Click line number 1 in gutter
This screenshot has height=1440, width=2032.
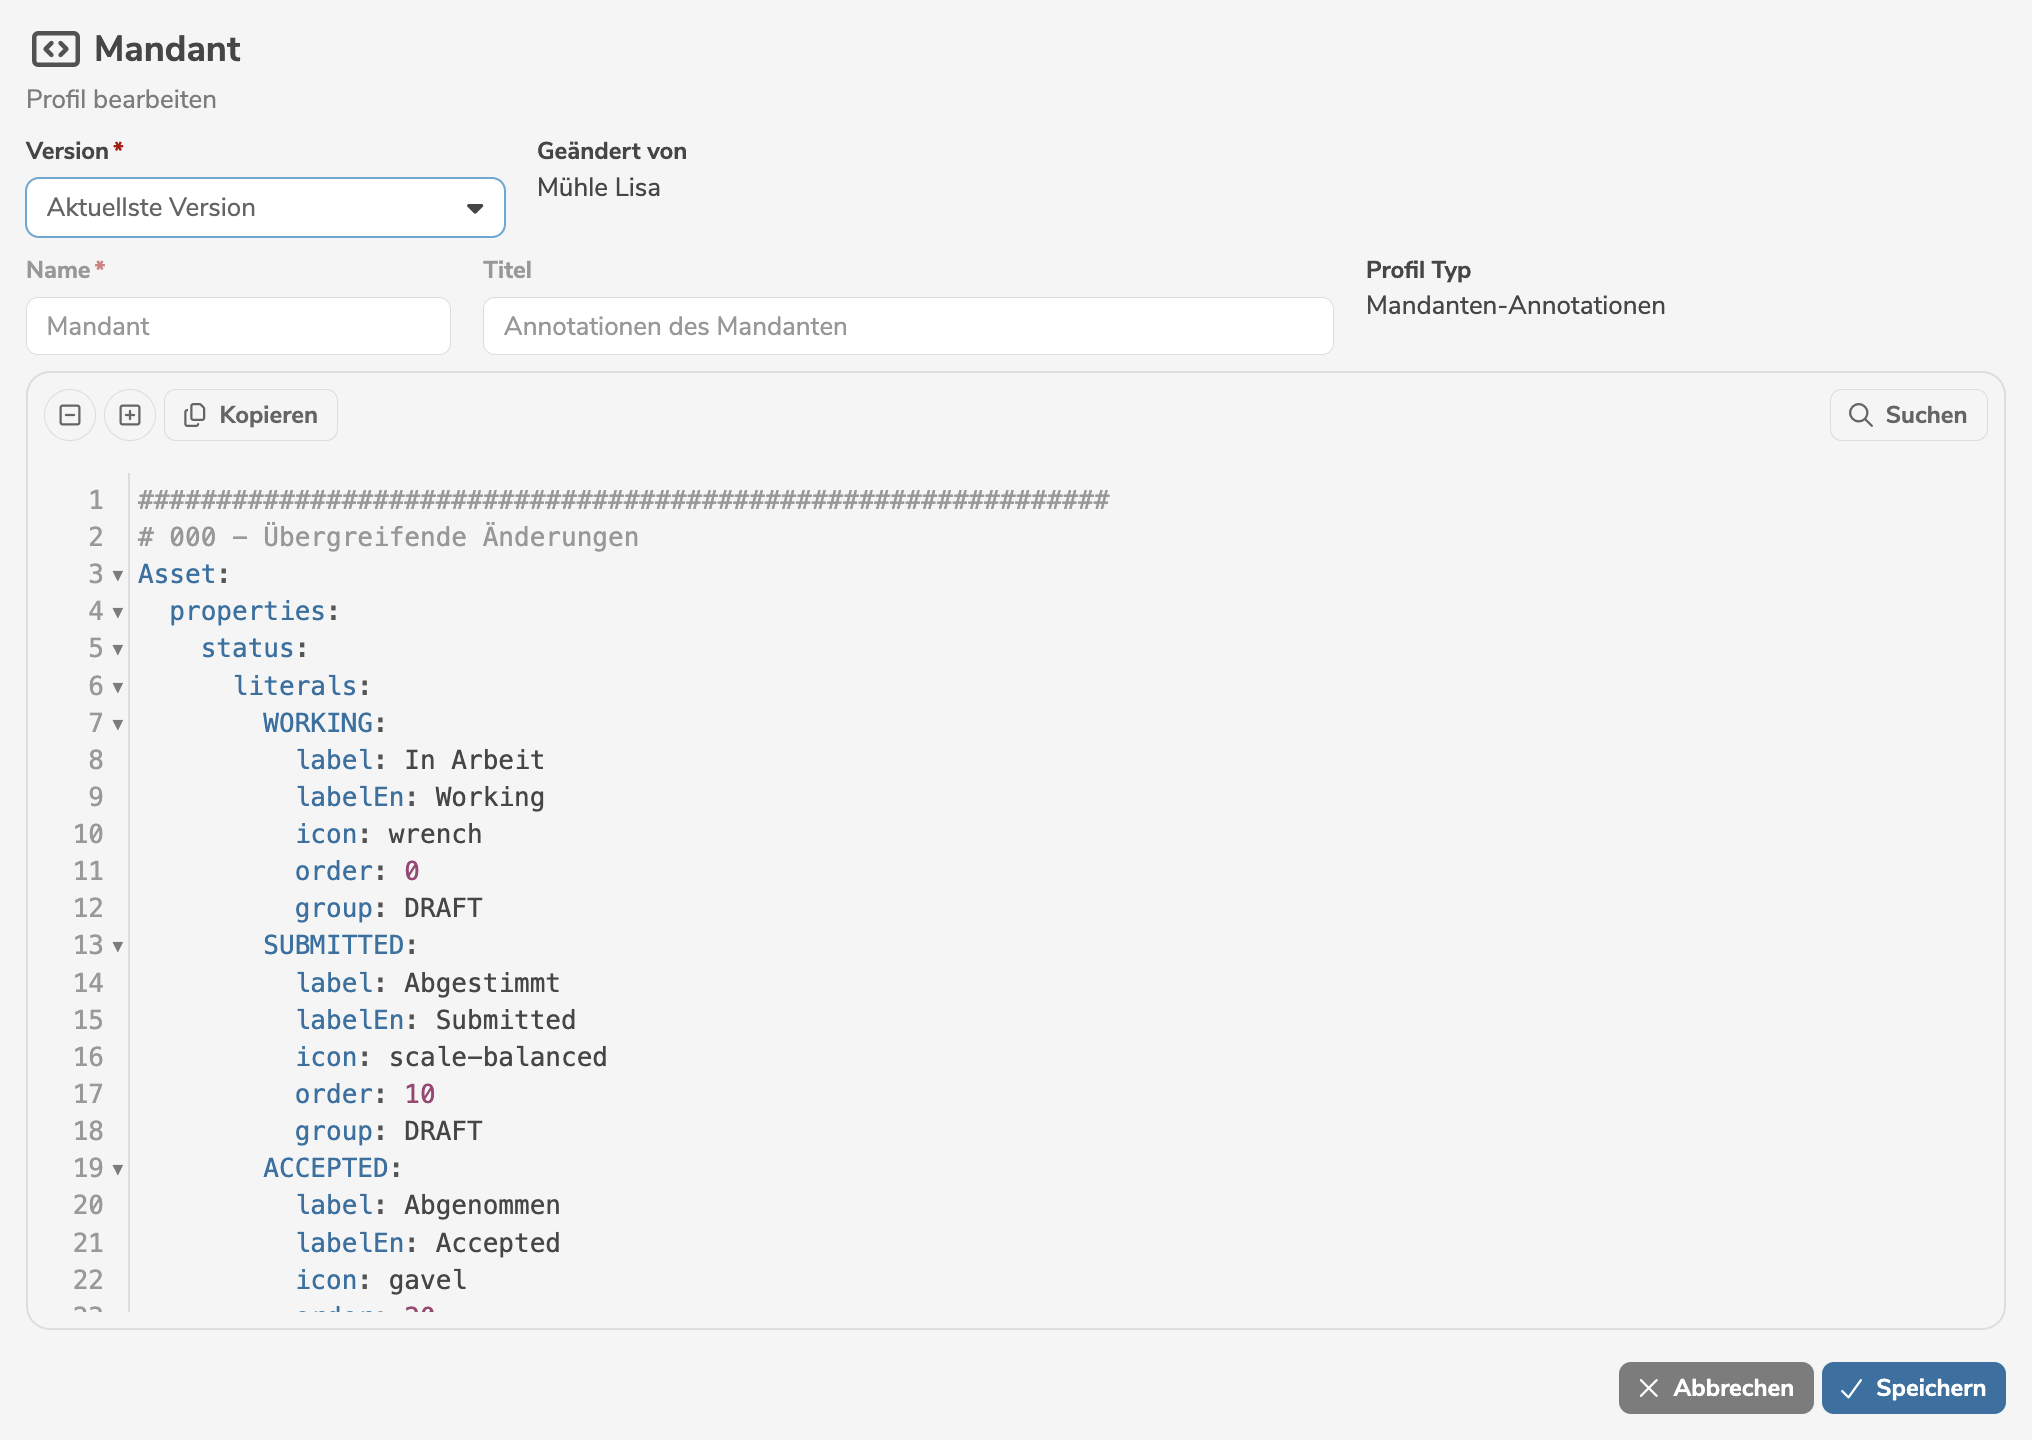click(x=95, y=500)
